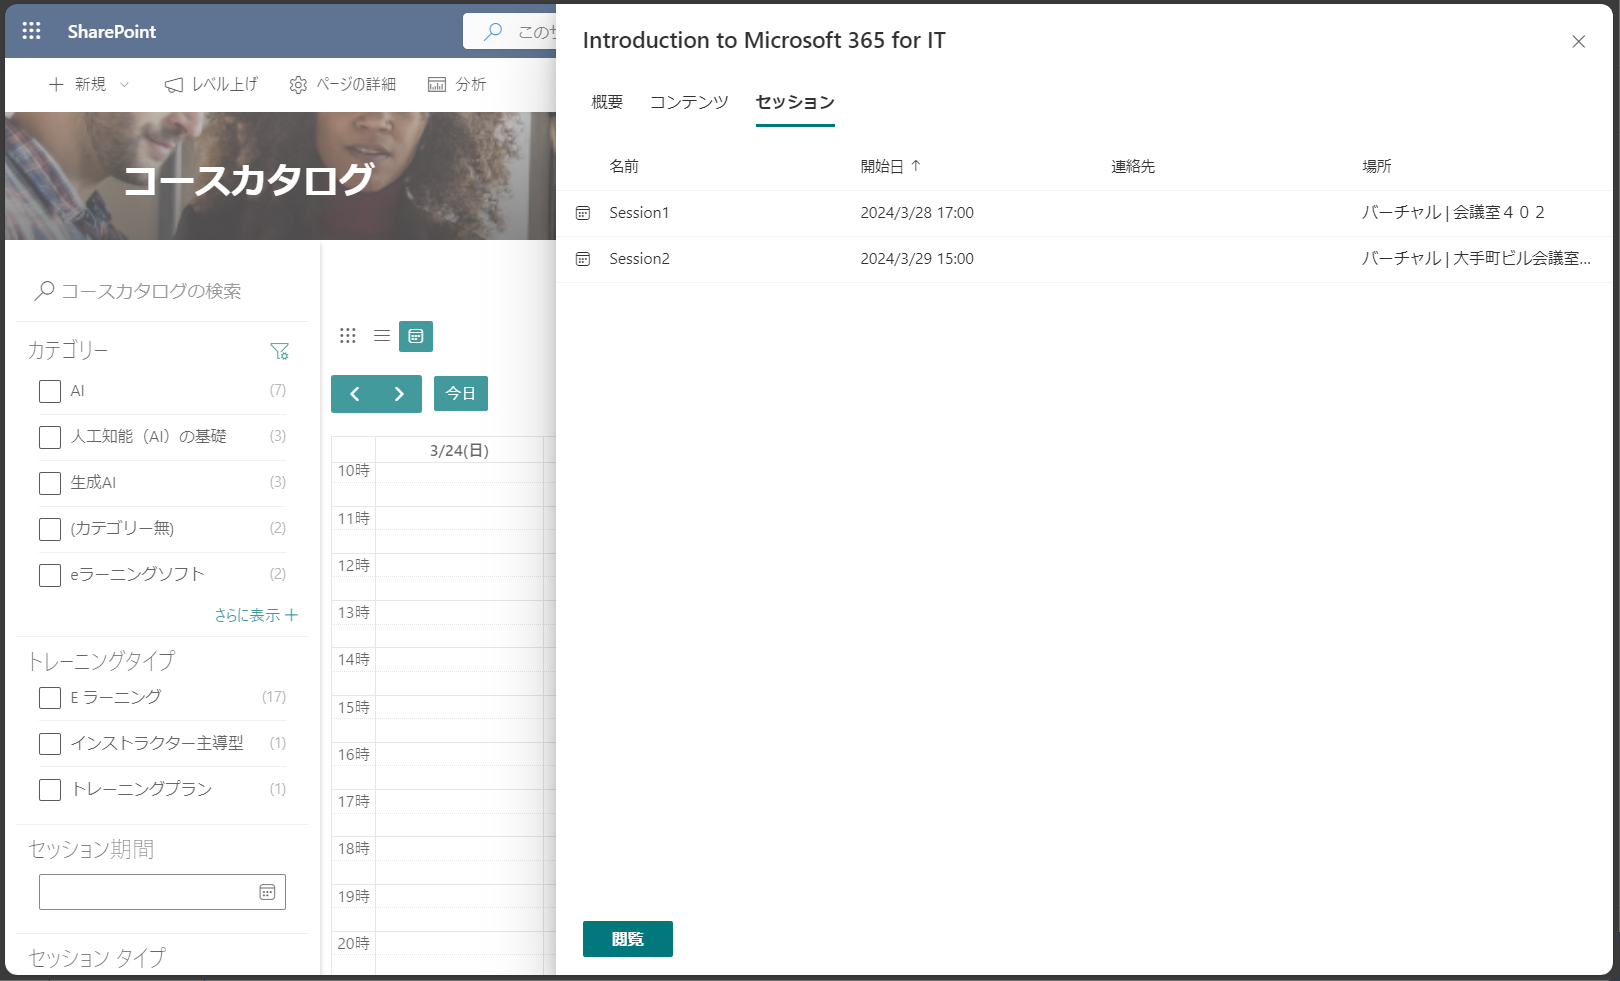This screenshot has height=981, width=1620.
Task: Open the Session2 row name
Action: click(639, 259)
